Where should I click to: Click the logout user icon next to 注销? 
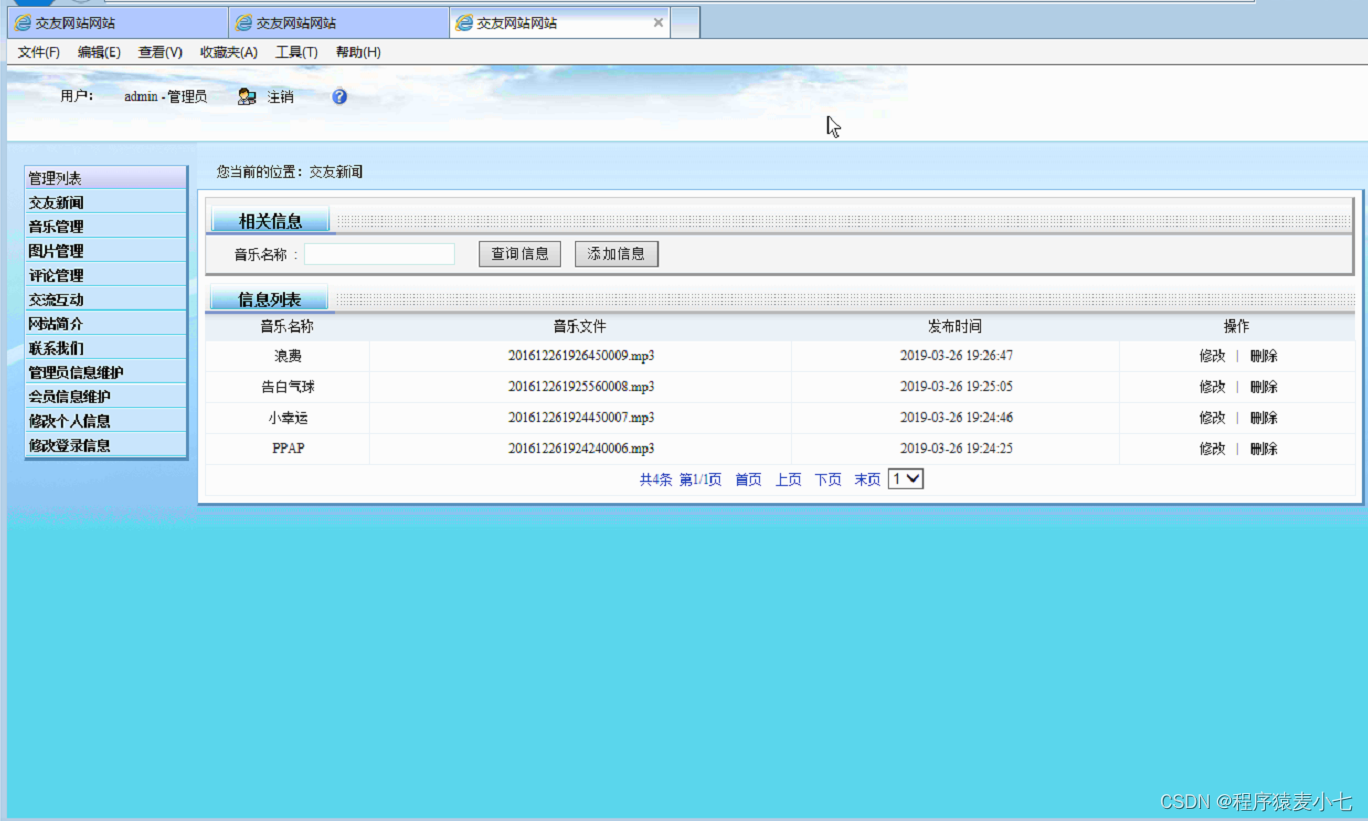[247, 97]
